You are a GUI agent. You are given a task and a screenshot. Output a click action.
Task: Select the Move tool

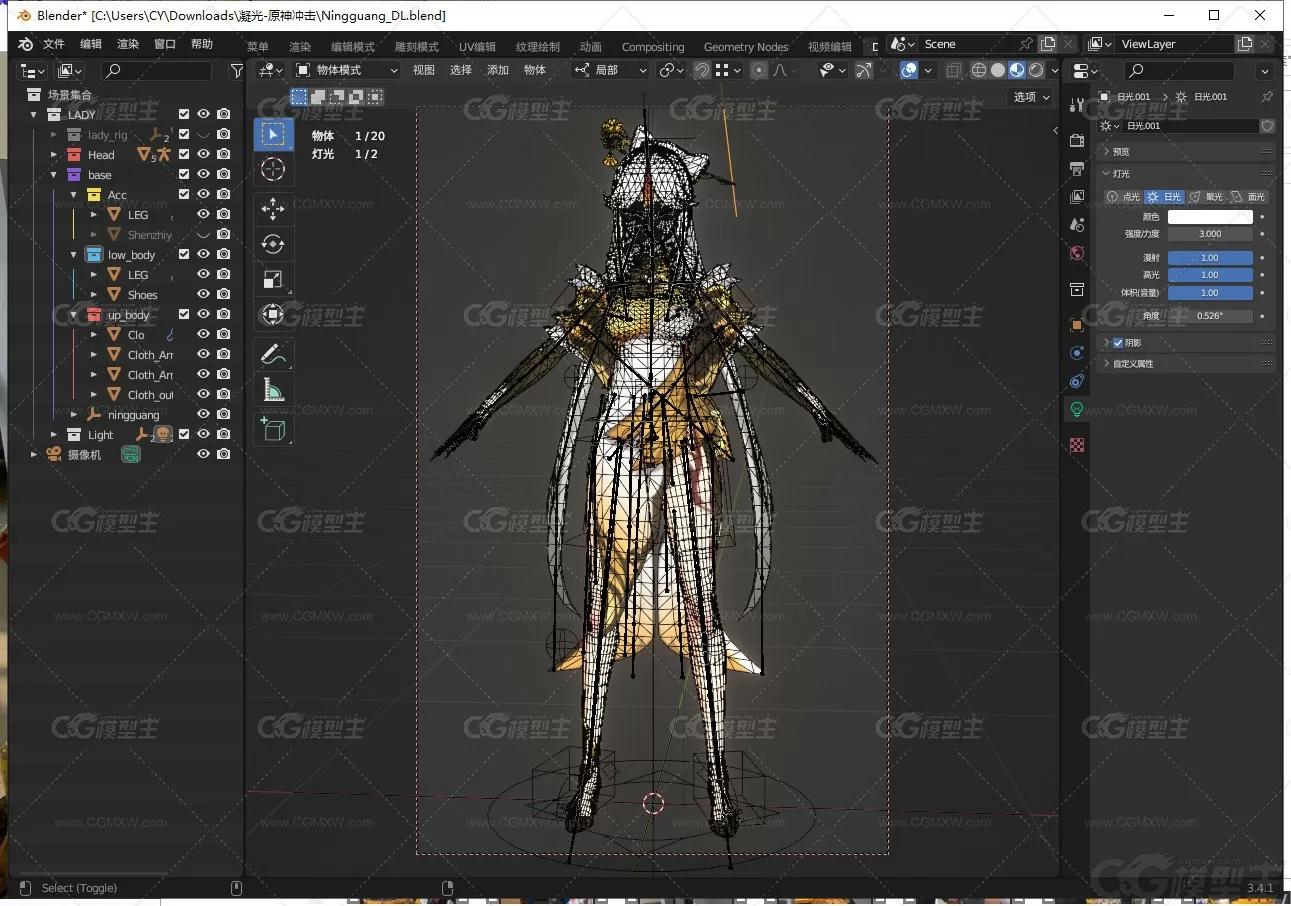pyautogui.click(x=273, y=208)
